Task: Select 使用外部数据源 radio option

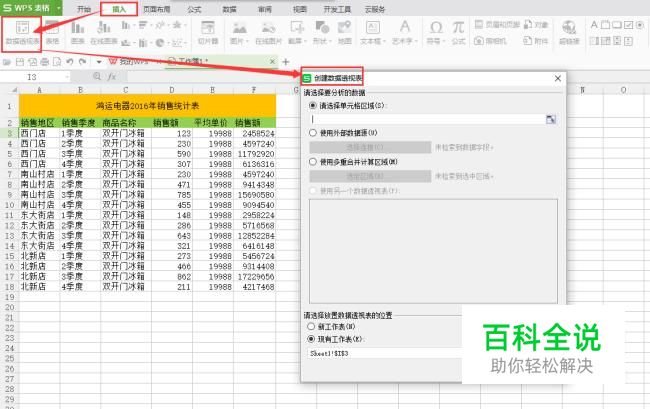Action: click(x=313, y=133)
